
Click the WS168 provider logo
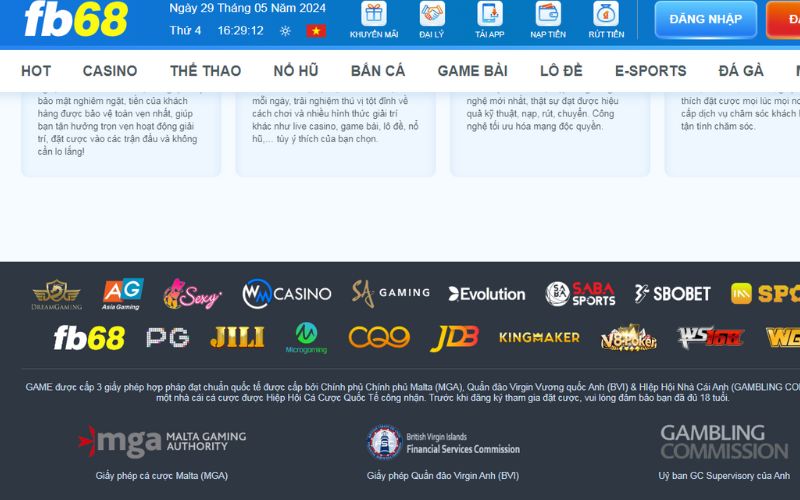710,338
